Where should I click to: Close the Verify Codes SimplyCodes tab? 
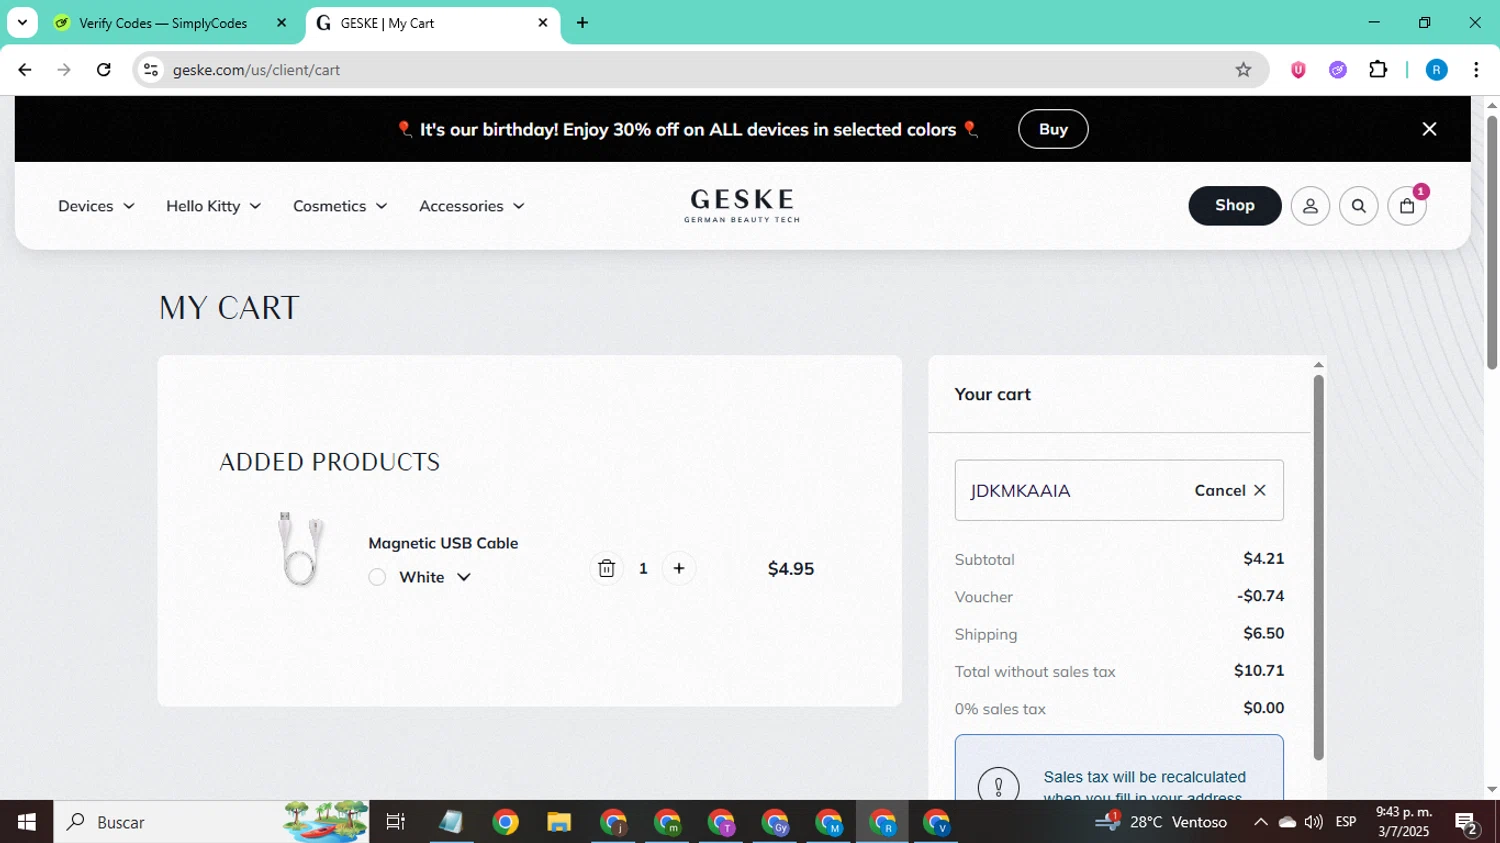[x=281, y=23]
